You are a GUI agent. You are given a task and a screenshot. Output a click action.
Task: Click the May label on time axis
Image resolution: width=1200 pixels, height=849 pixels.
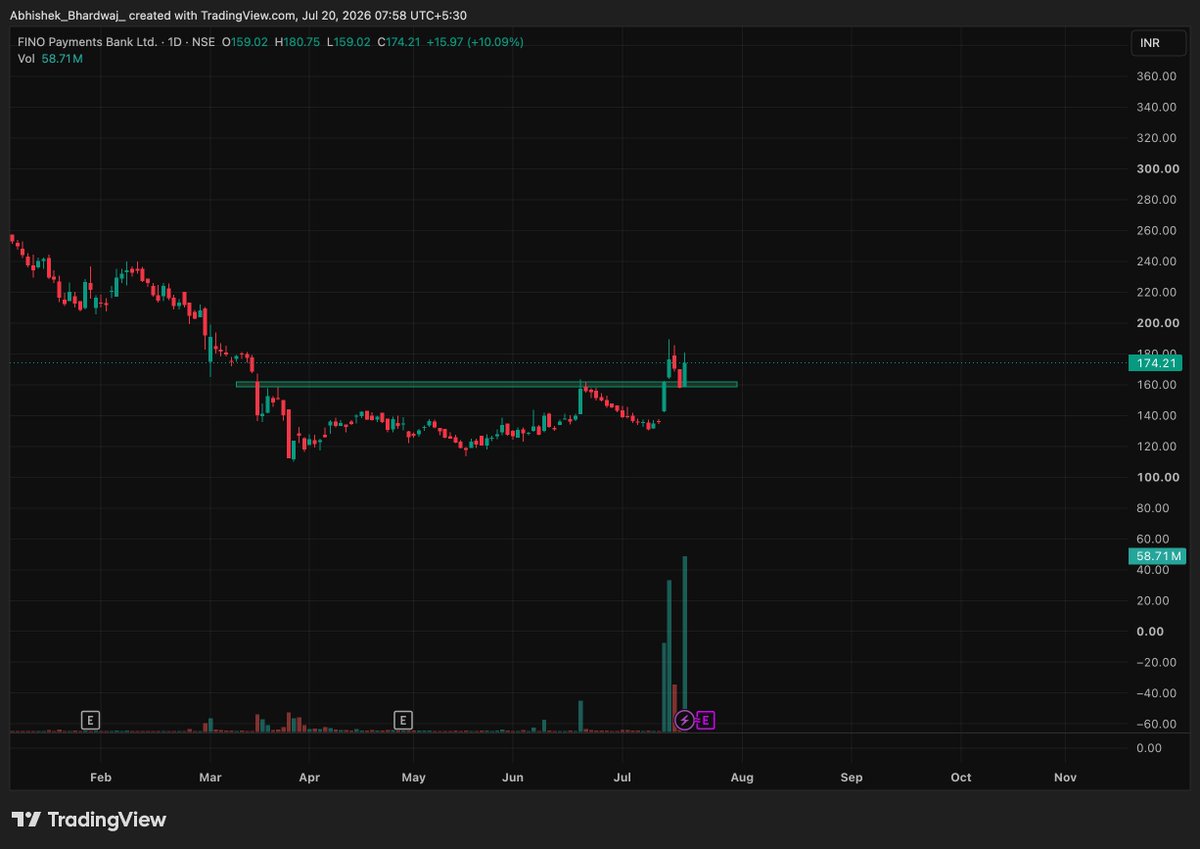tap(413, 777)
